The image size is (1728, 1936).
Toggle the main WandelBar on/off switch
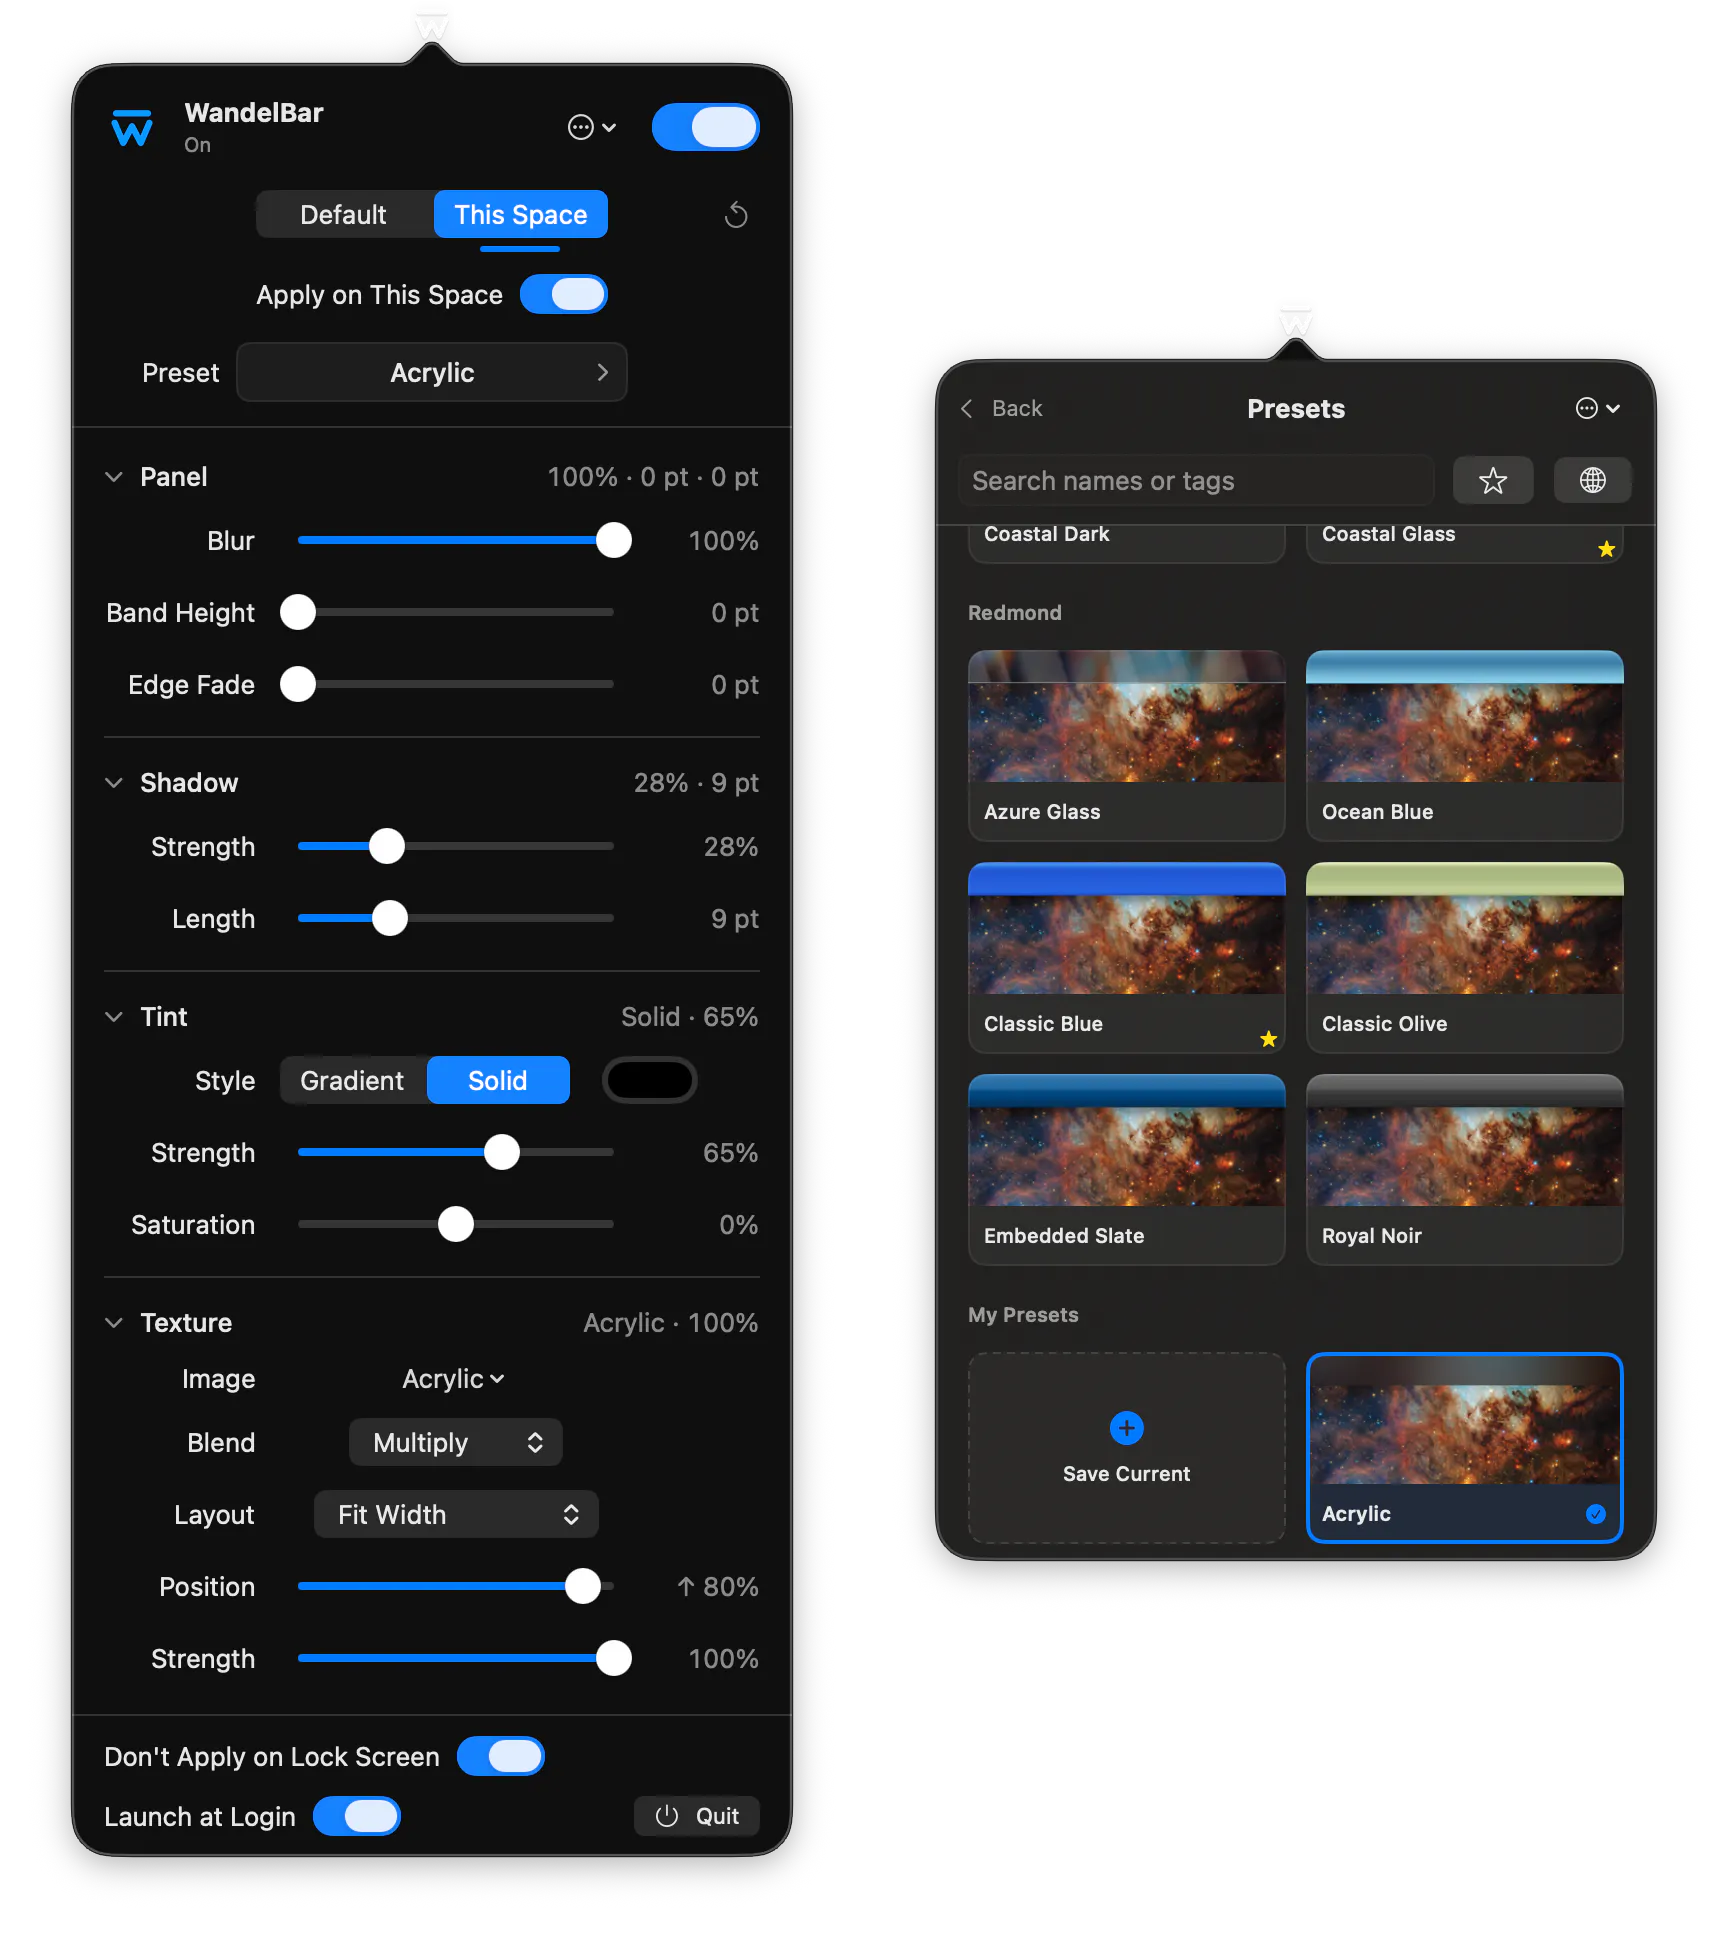pyautogui.click(x=706, y=127)
